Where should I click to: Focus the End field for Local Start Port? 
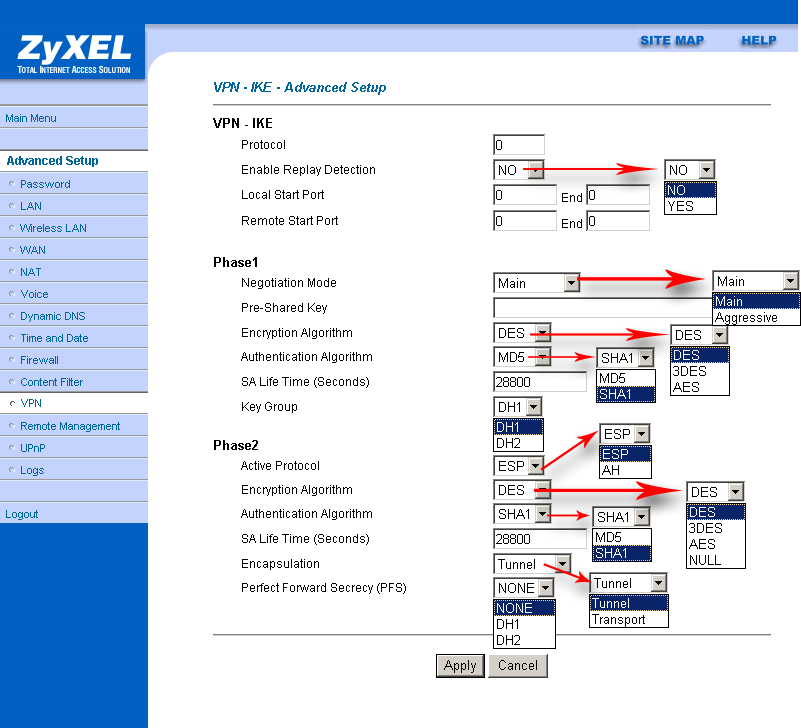click(x=618, y=195)
